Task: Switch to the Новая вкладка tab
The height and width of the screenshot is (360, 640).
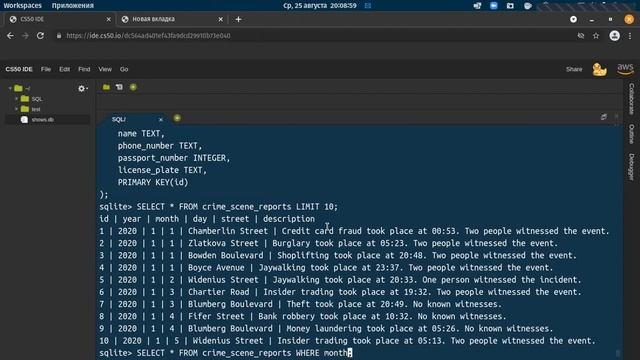Action: (171, 19)
